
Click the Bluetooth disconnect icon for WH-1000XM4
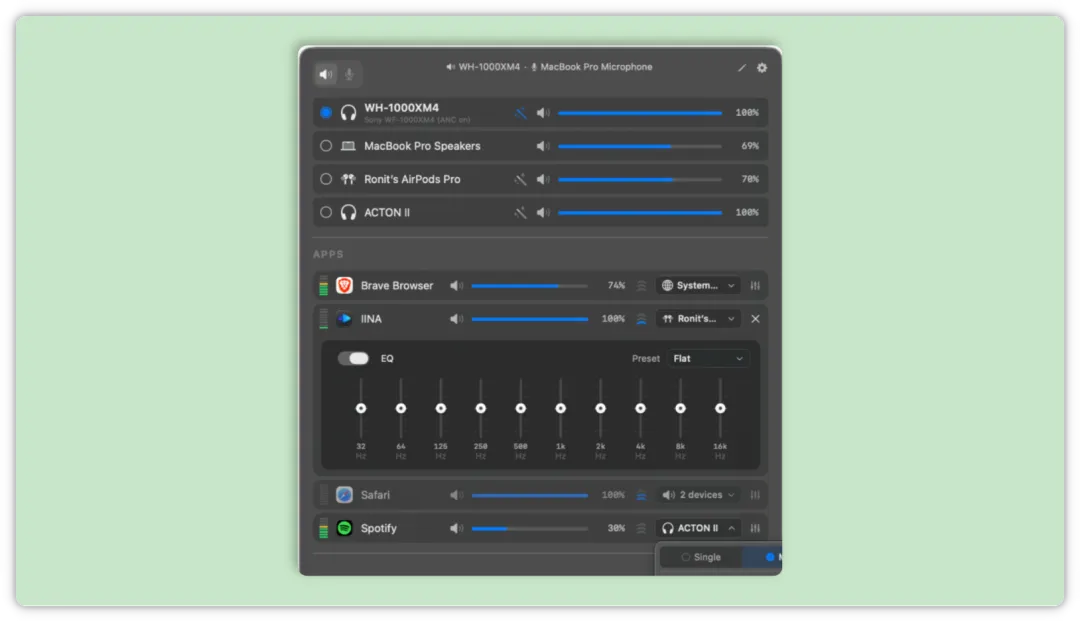(x=521, y=112)
